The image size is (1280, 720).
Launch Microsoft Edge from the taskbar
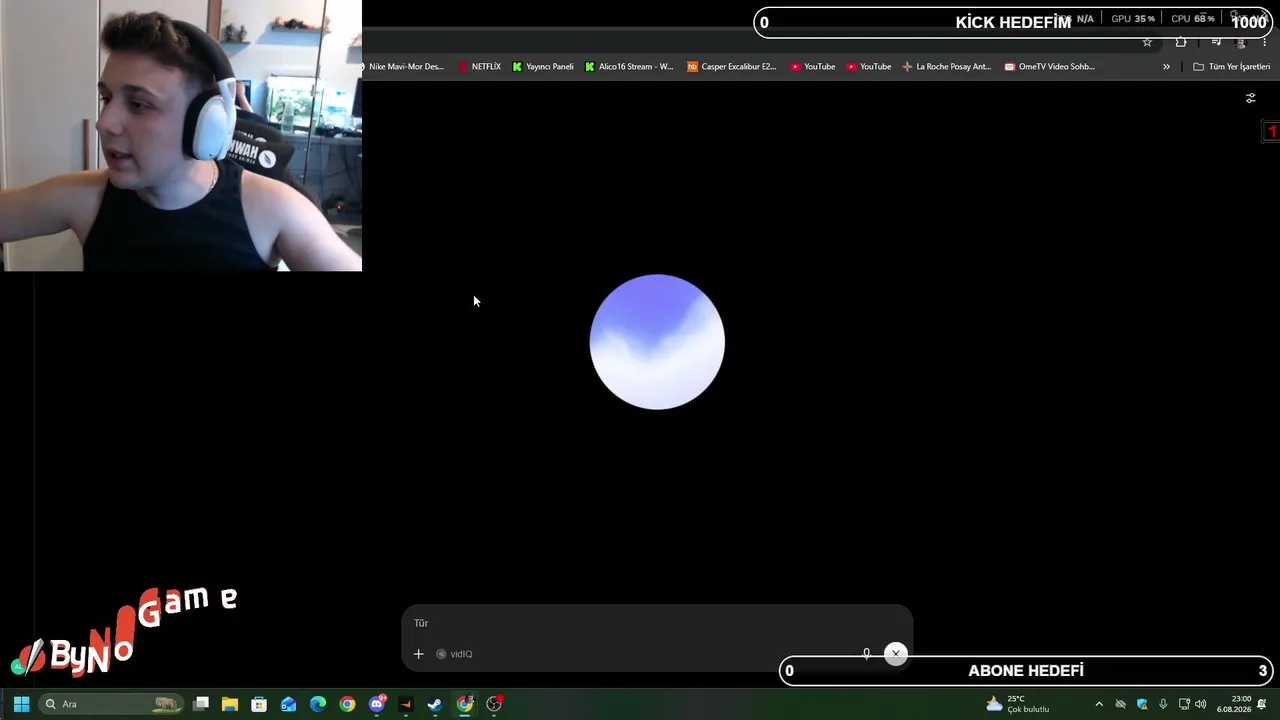[x=318, y=704]
